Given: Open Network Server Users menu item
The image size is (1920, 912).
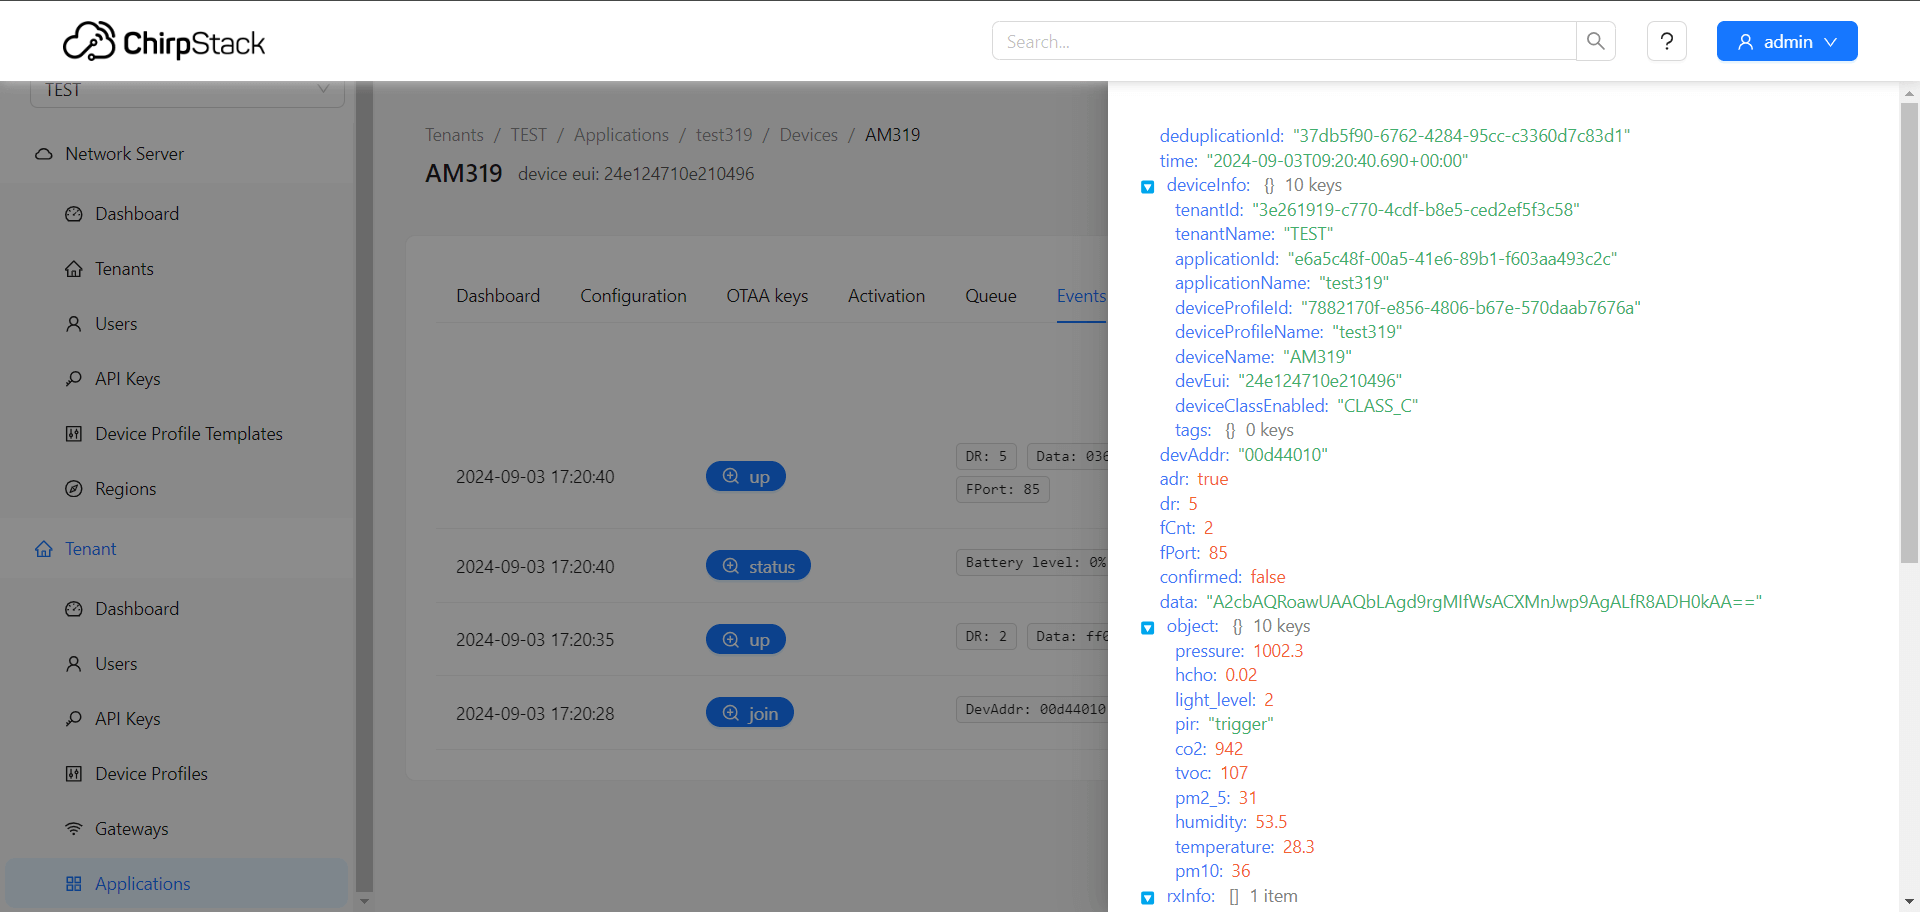Looking at the screenshot, I should [116, 324].
